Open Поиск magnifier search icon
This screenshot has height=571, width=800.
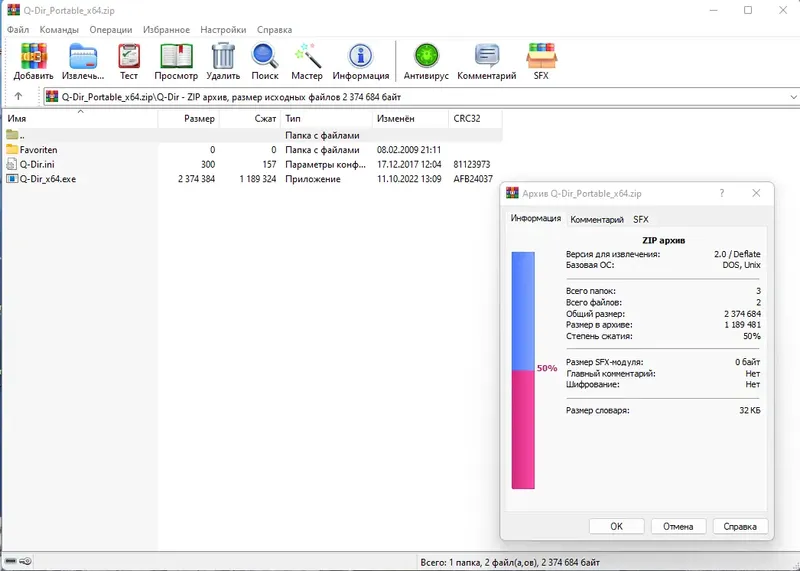pyautogui.click(x=265, y=56)
